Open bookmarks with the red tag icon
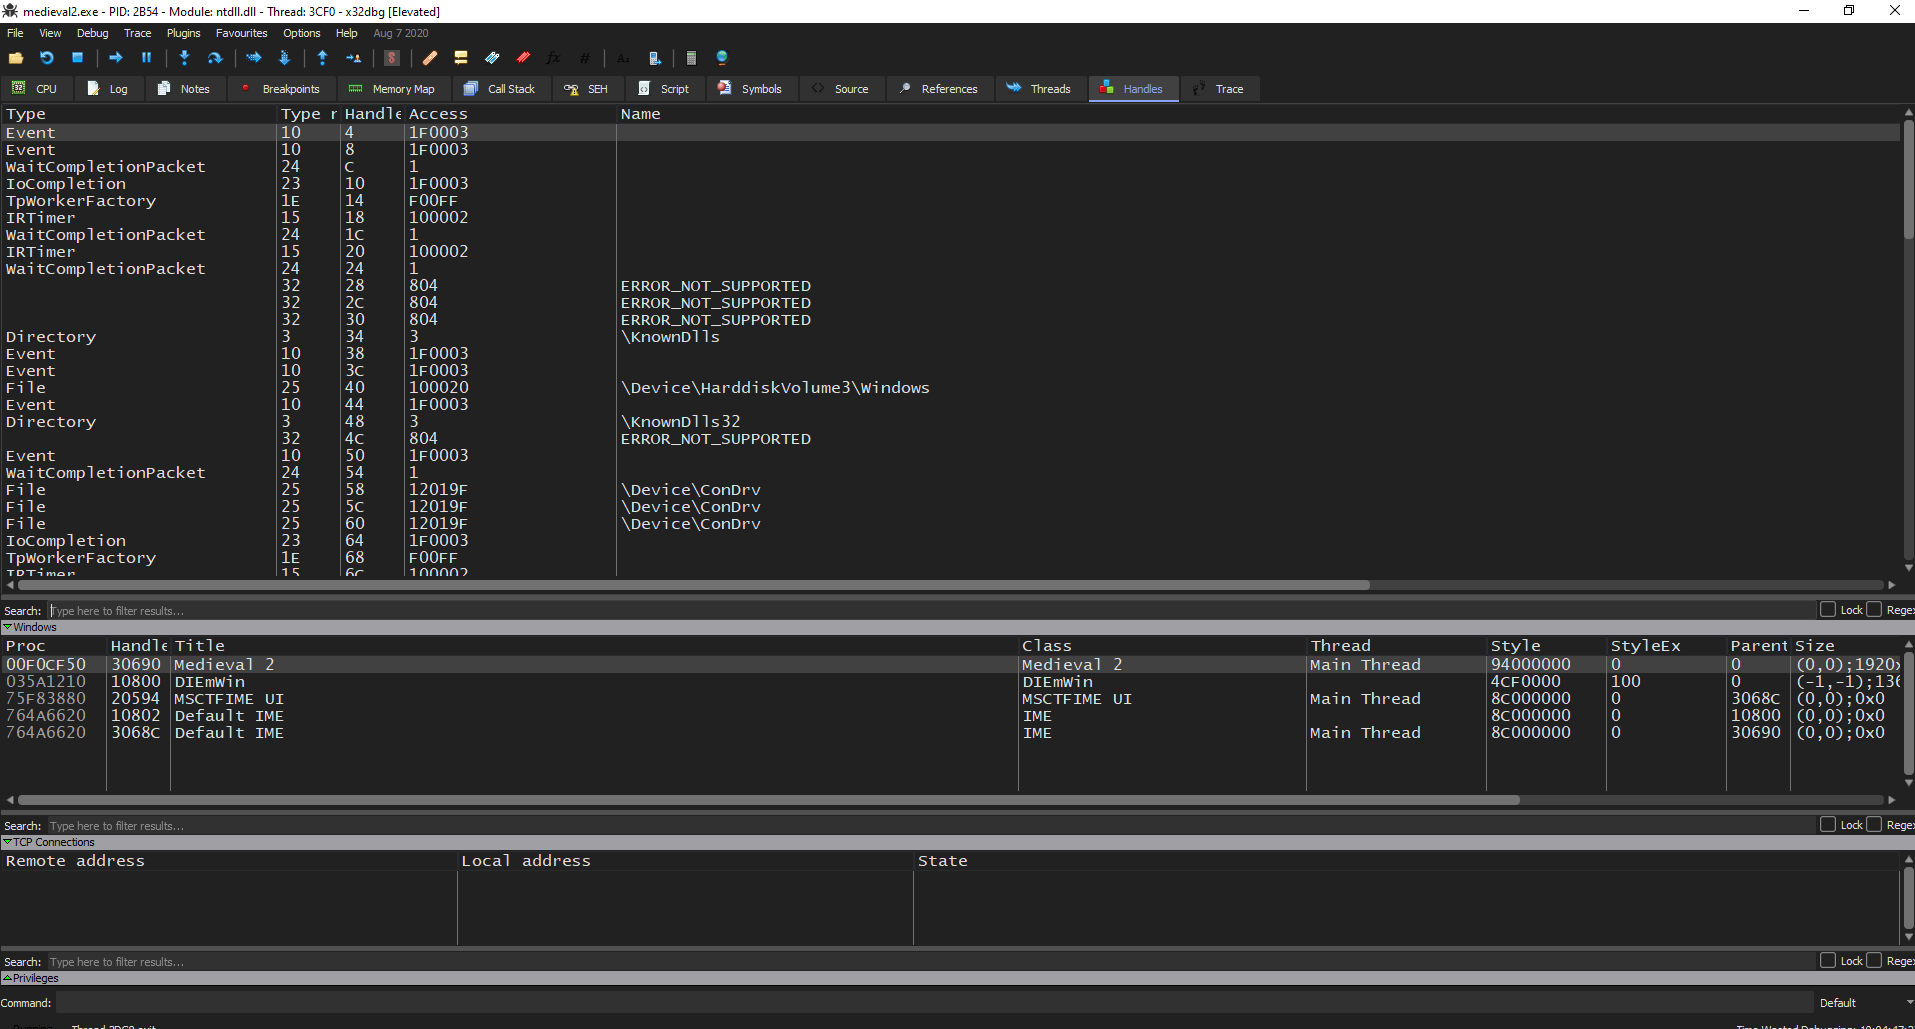Viewport: 1915px width, 1029px height. [x=523, y=58]
